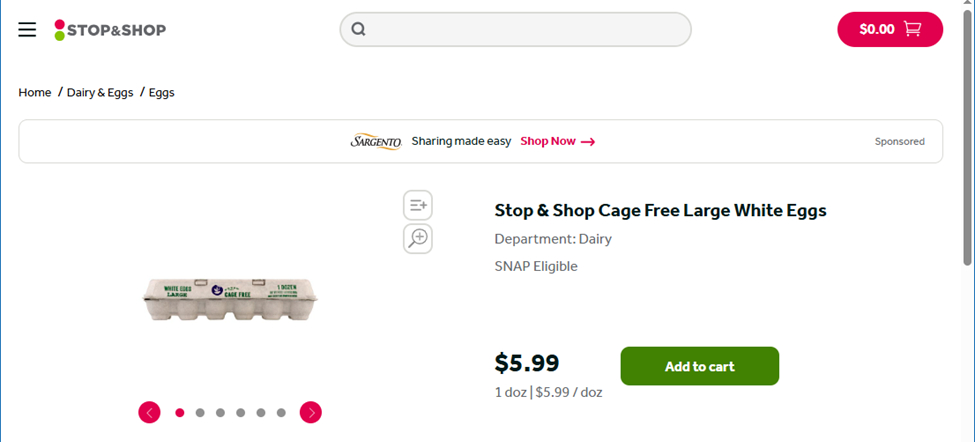Screen dimensions: 975x442
Task: Zoom into the product image
Action: [418, 238]
